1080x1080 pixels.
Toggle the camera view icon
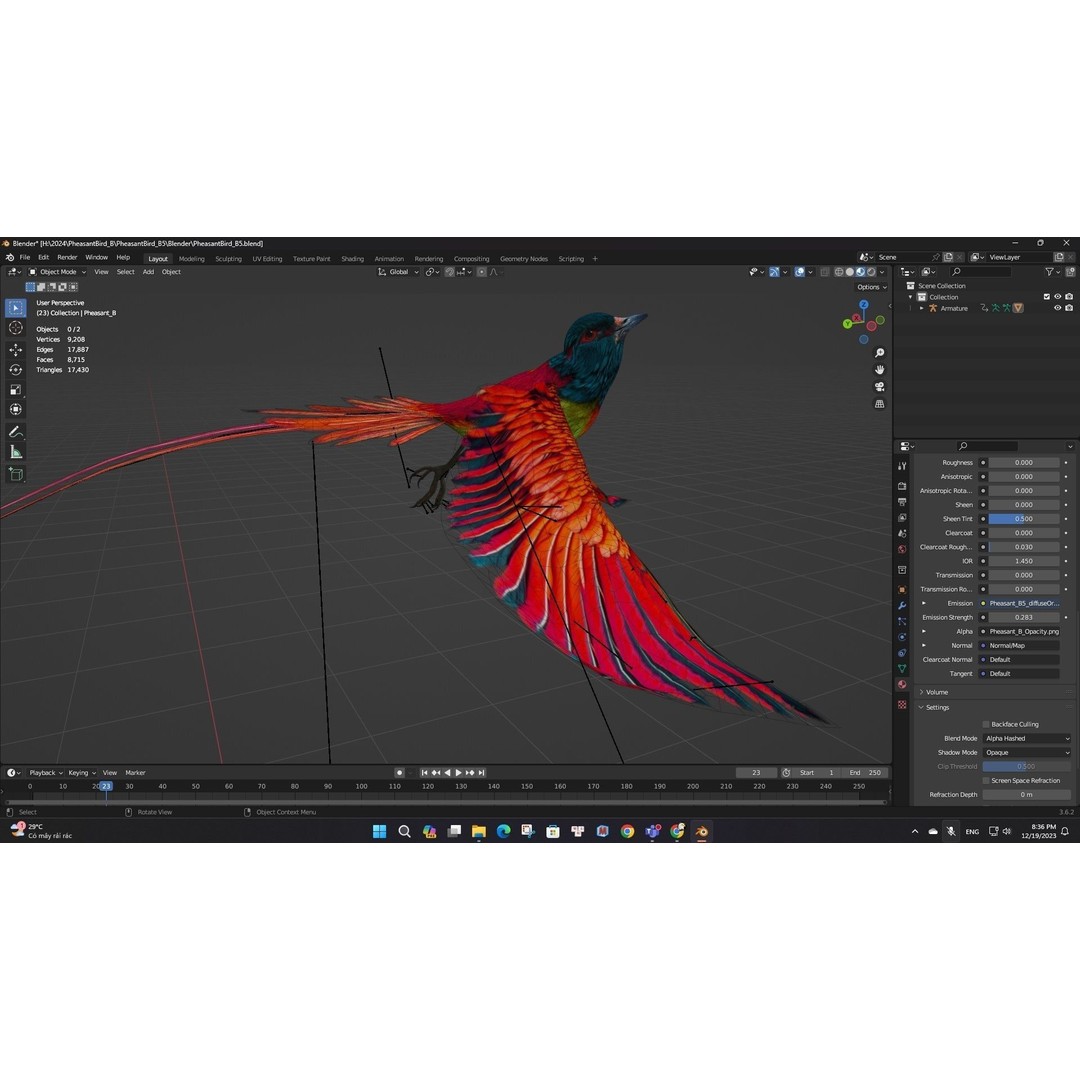880,387
